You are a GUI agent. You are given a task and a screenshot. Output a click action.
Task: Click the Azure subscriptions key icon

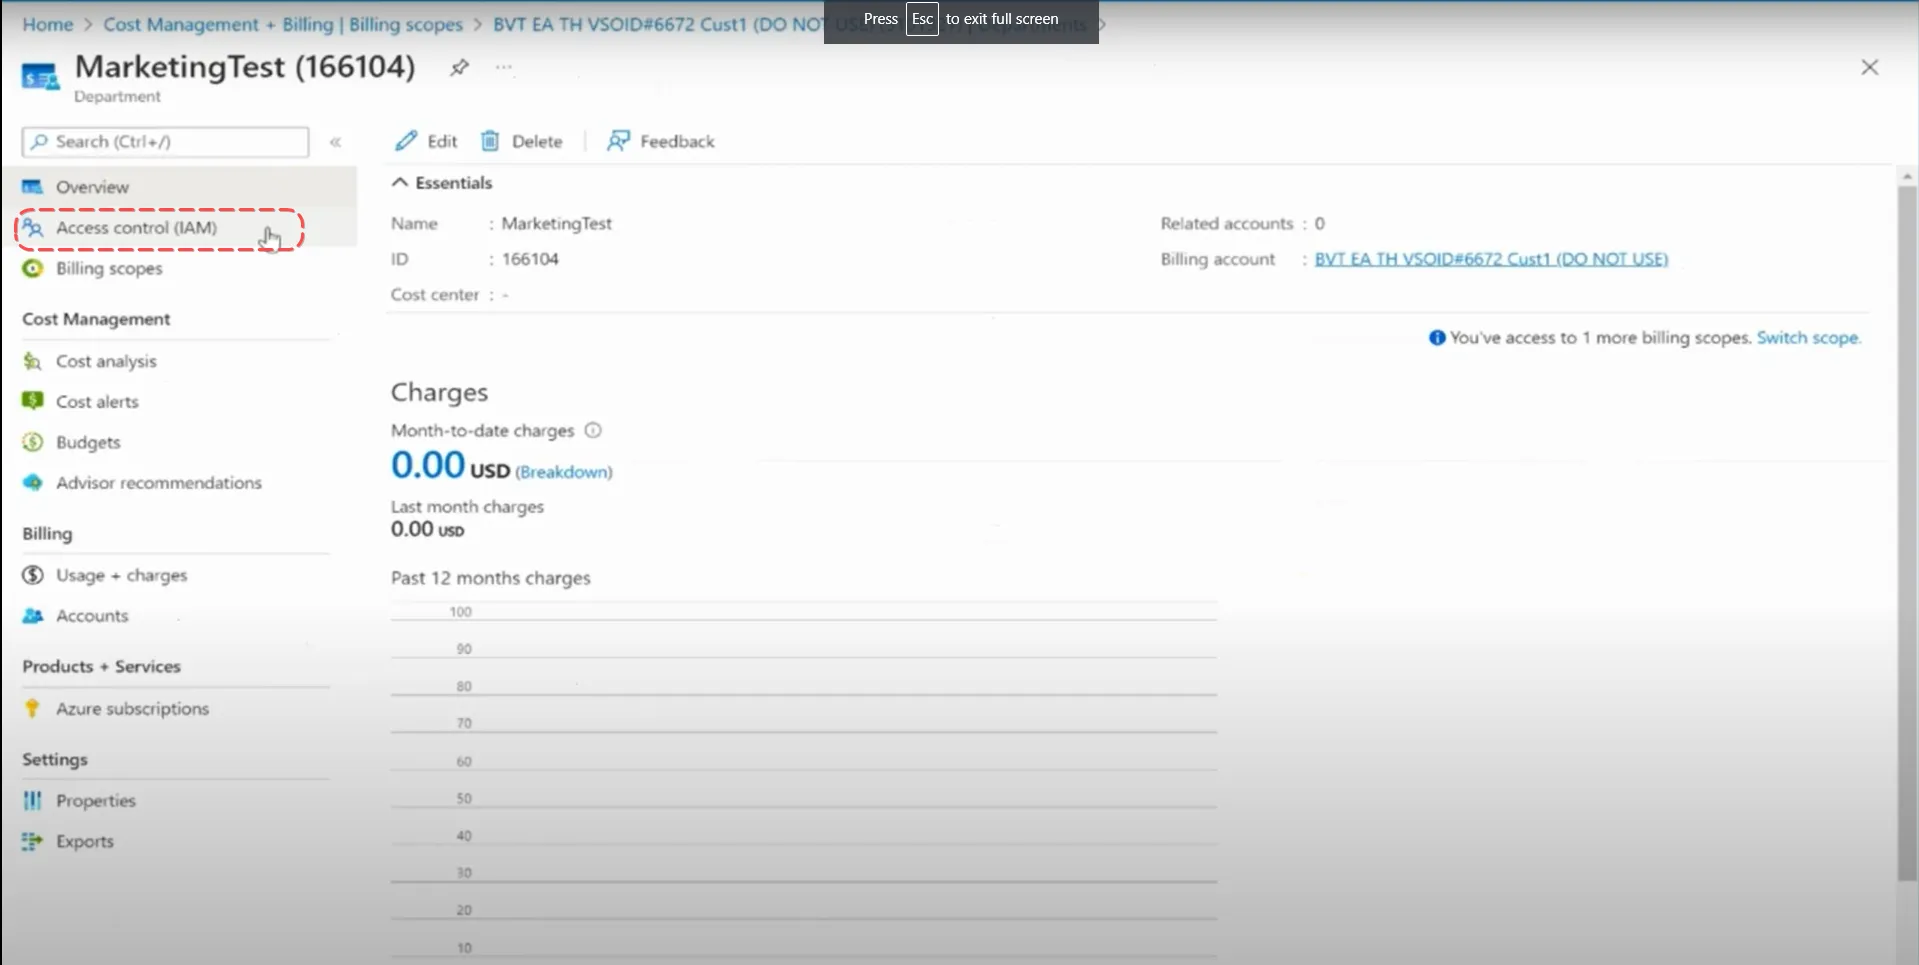[x=33, y=708]
